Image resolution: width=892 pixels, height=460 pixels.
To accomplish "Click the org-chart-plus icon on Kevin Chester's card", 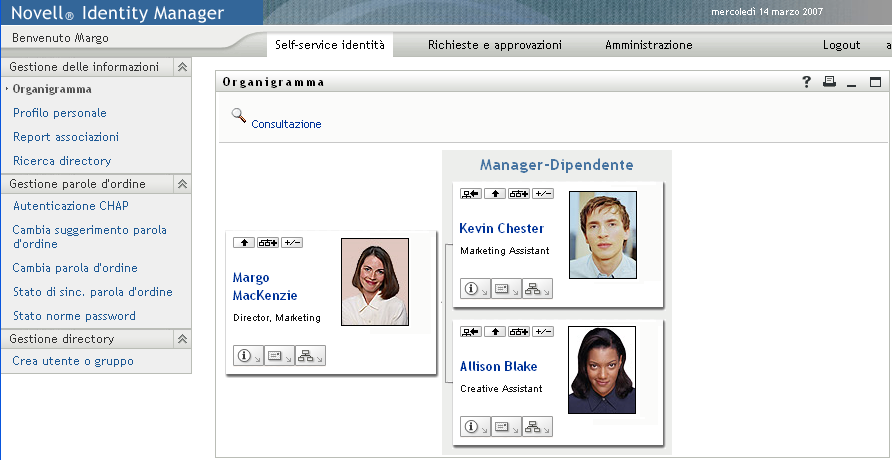I will pyautogui.click(x=519, y=194).
